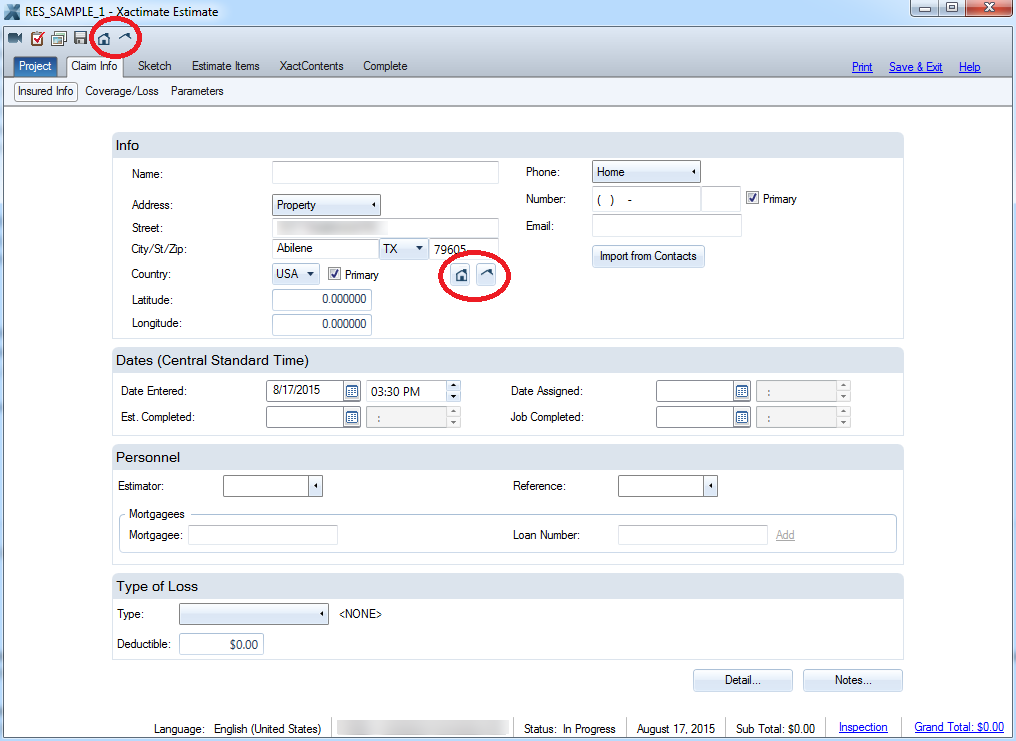Open the Sketch tab
The image size is (1016, 741).
(x=155, y=66)
